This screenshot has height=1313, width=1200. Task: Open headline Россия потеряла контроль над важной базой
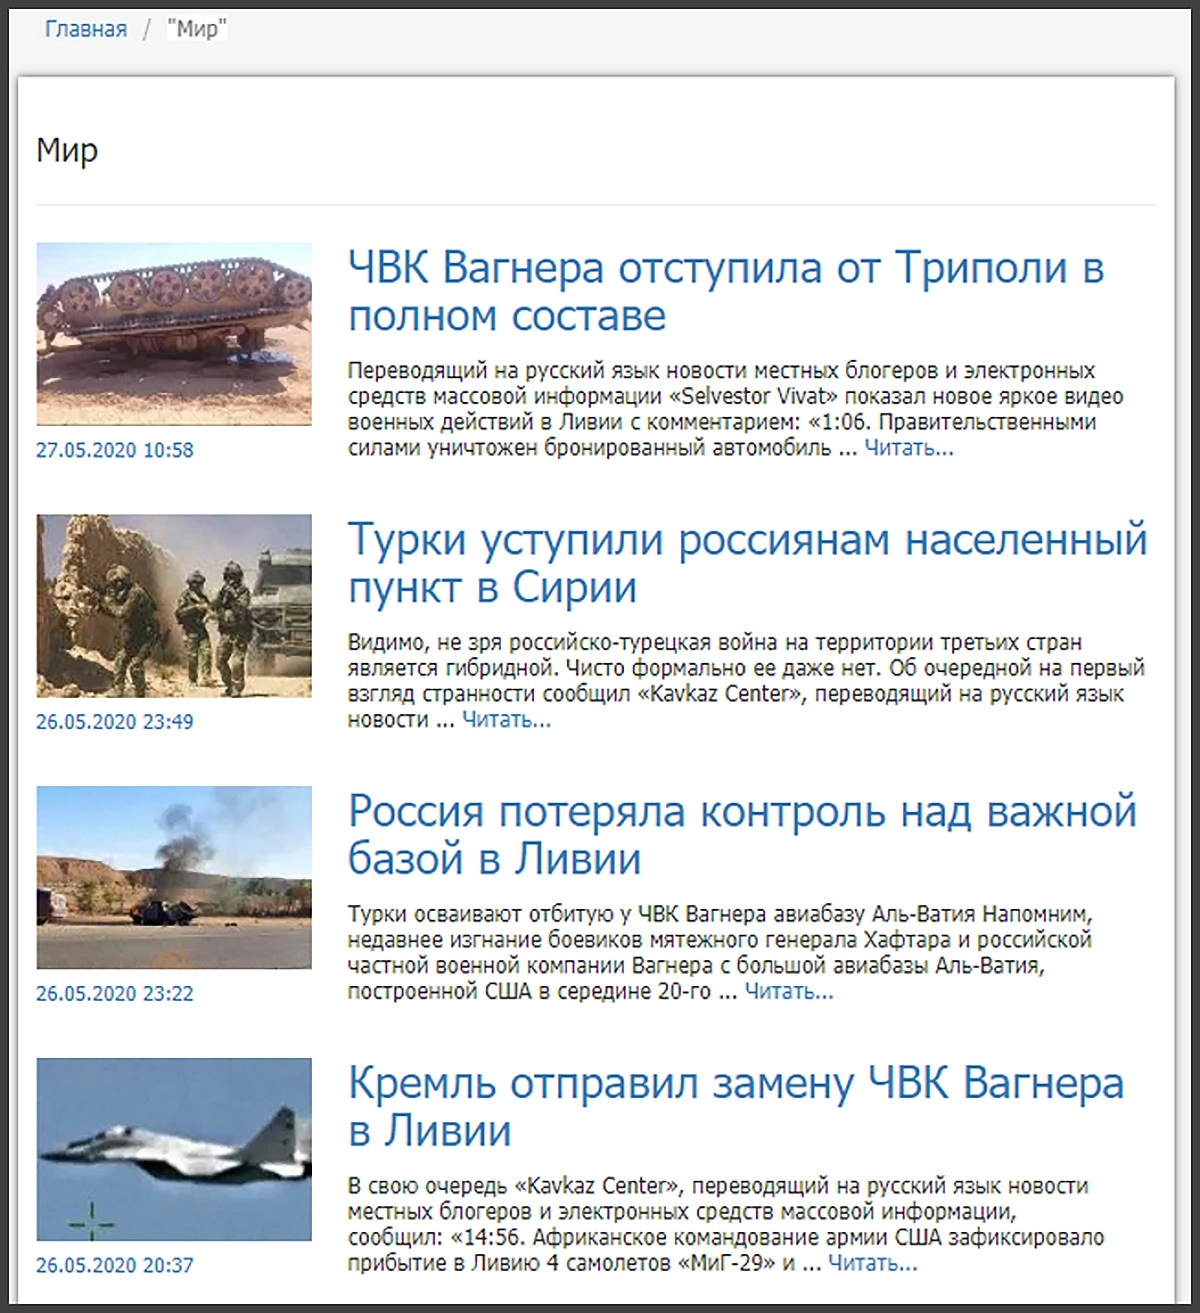click(x=741, y=835)
